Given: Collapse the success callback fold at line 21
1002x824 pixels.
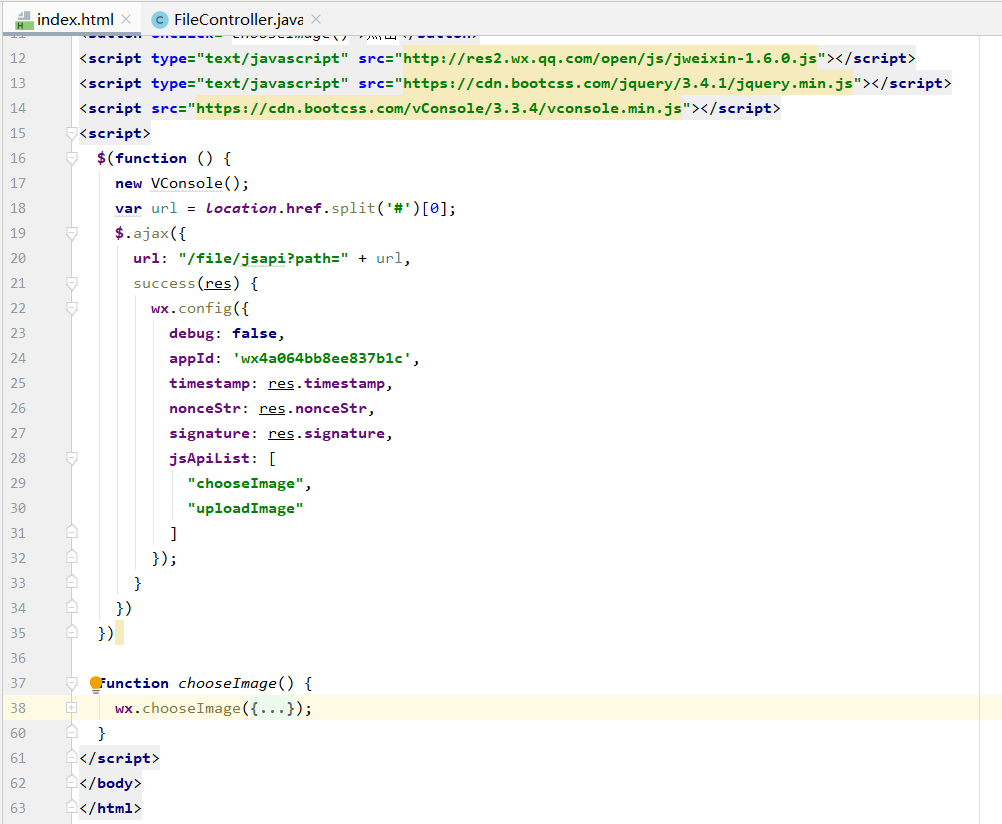Looking at the screenshot, I should coord(72,283).
